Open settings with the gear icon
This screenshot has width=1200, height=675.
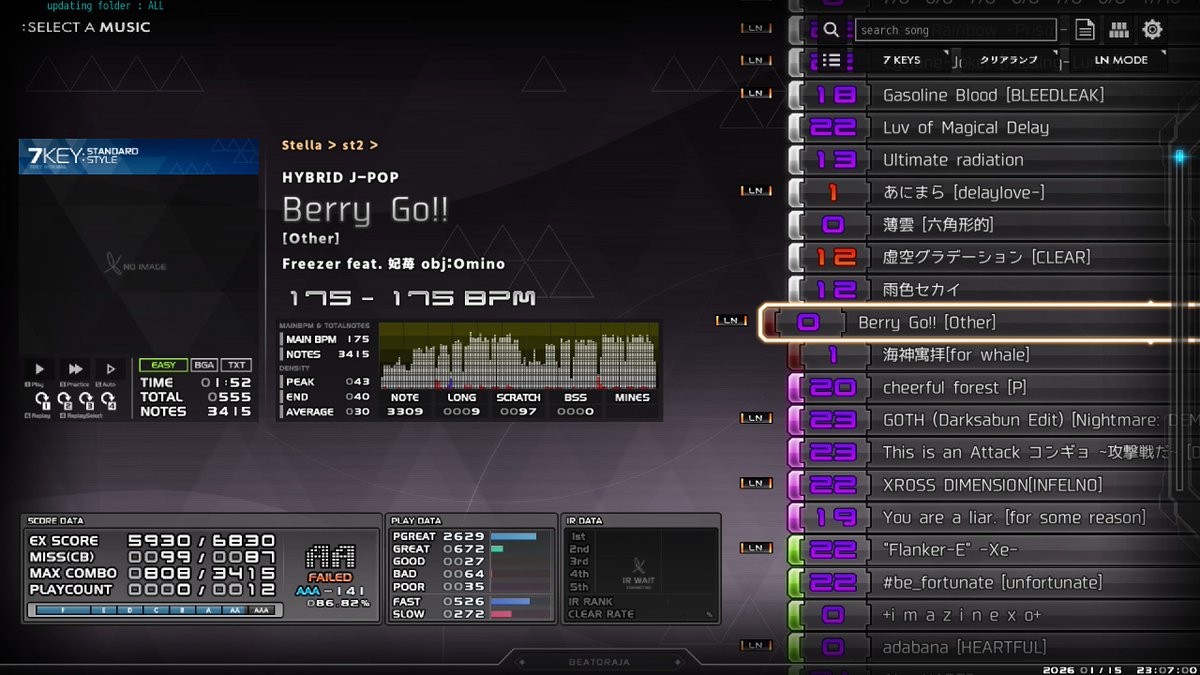point(1150,29)
